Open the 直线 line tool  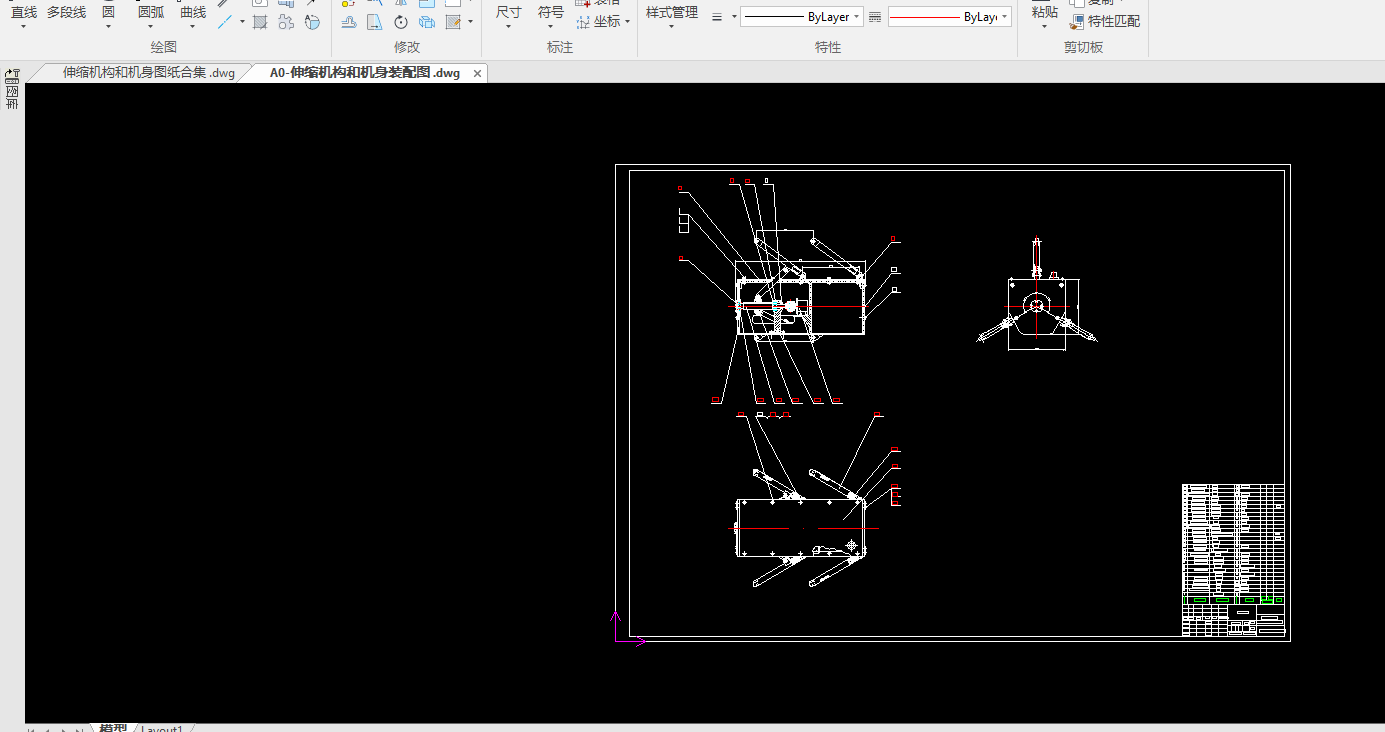pos(23,13)
